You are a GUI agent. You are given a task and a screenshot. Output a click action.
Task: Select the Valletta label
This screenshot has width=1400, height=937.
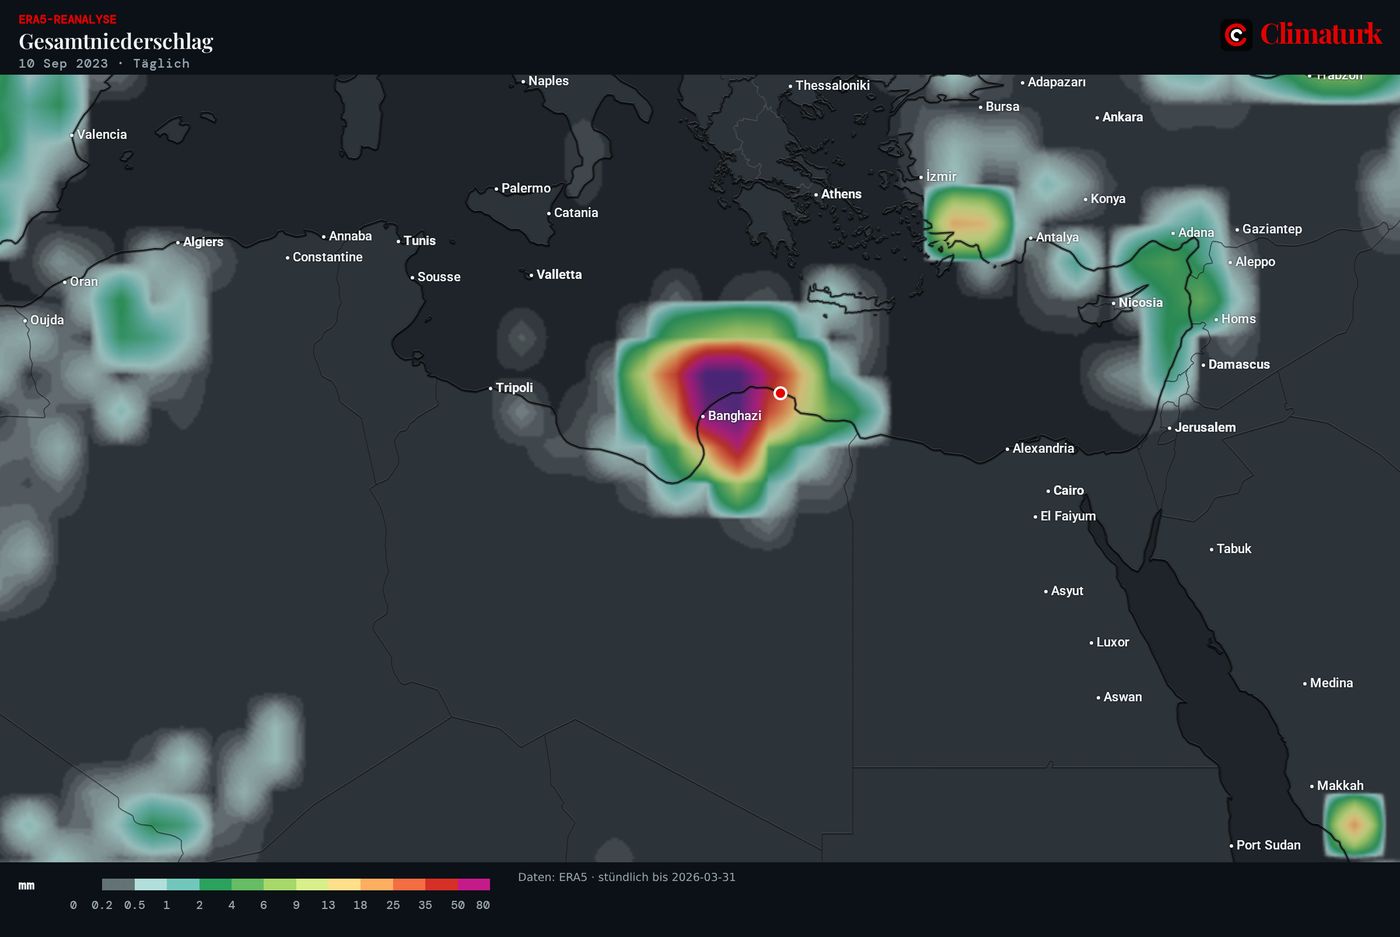click(x=559, y=275)
